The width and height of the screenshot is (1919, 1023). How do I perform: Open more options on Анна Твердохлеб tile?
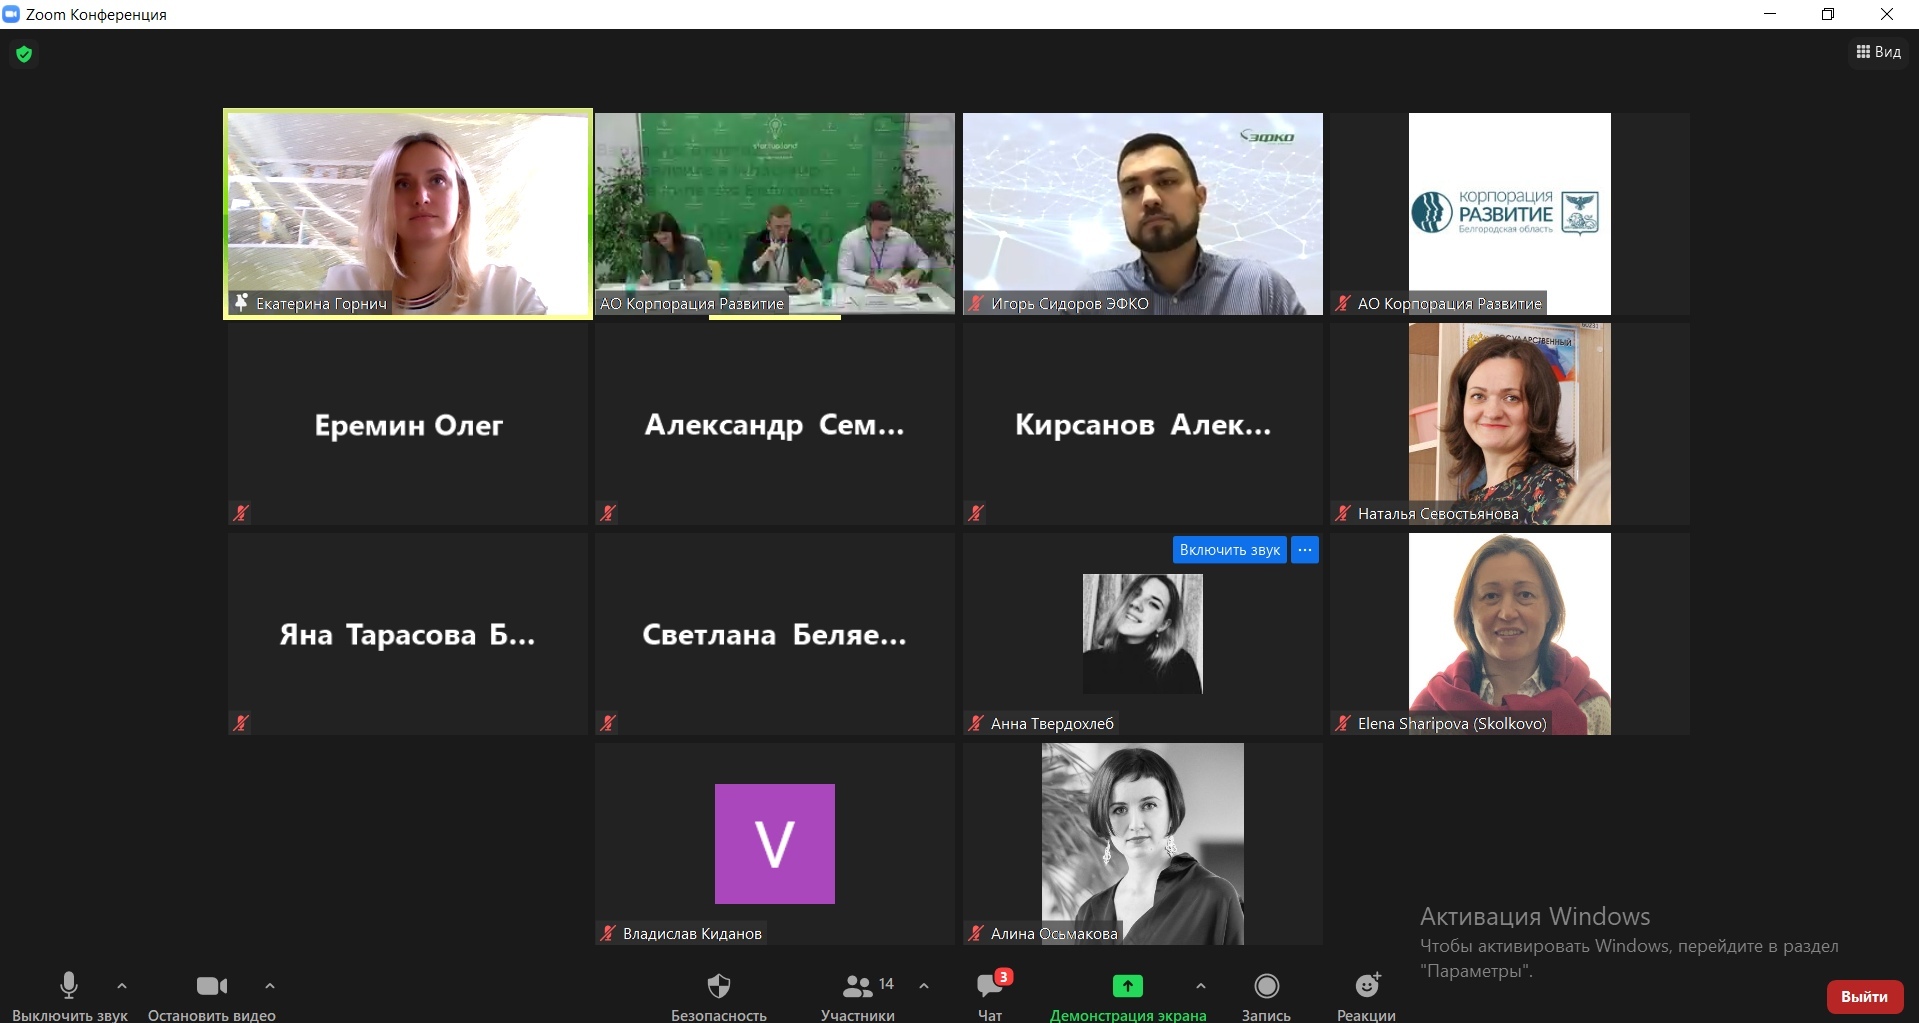click(1305, 550)
